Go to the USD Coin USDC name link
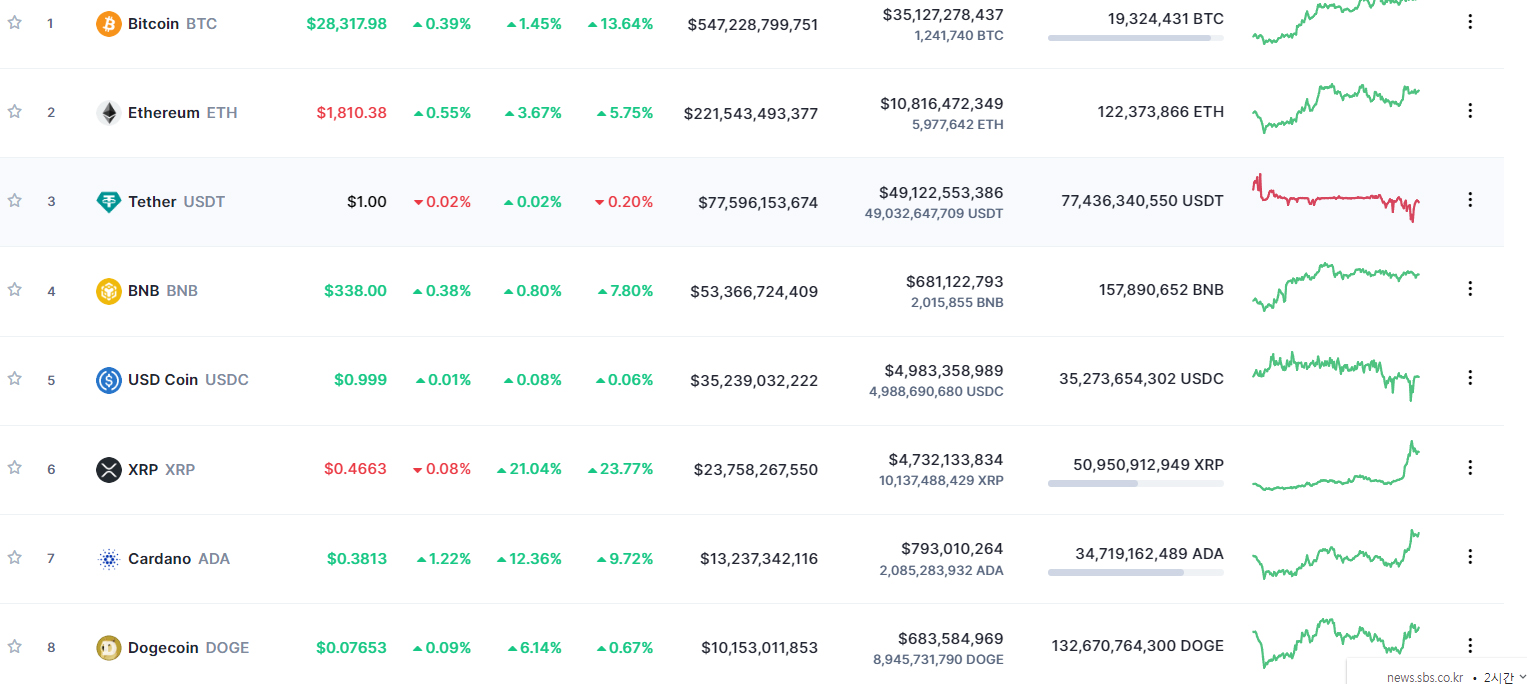The image size is (1527, 684). point(188,380)
